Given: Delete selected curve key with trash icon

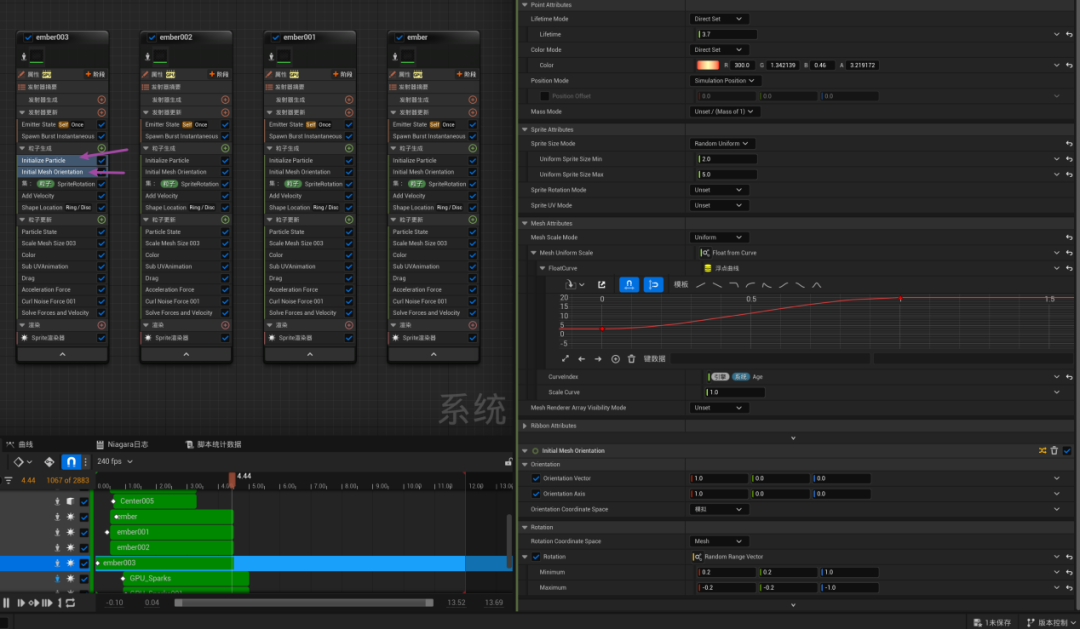Looking at the screenshot, I should (x=632, y=359).
